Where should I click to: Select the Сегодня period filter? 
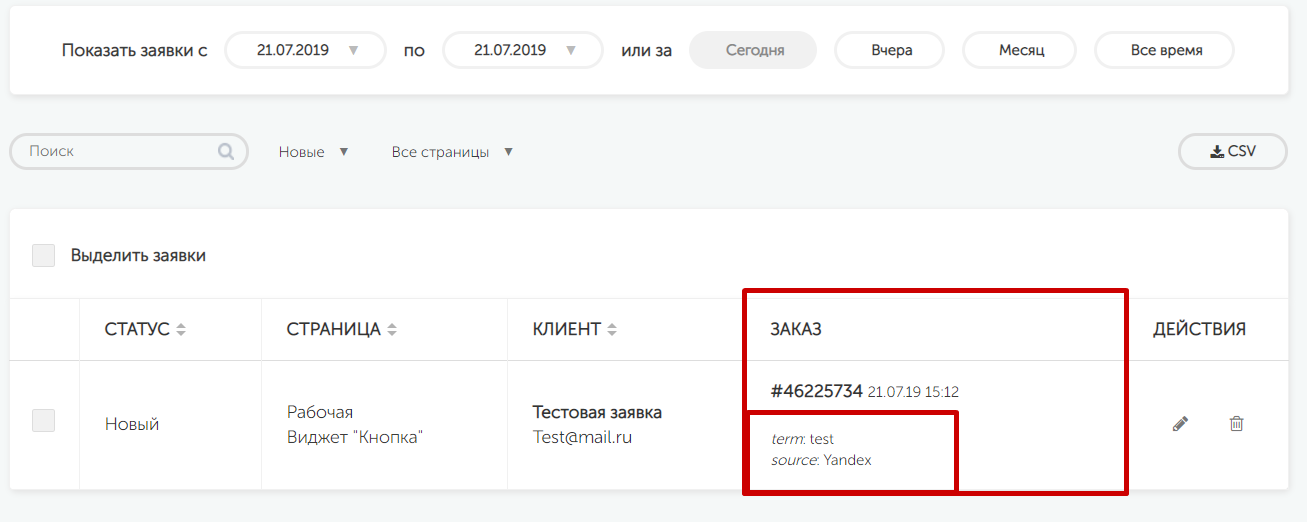[x=754, y=50]
